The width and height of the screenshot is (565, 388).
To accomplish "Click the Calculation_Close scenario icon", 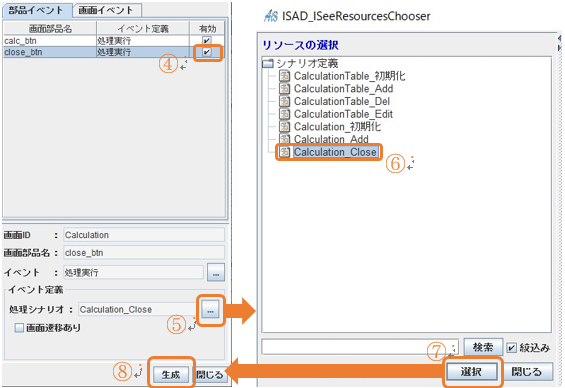I will (x=285, y=152).
